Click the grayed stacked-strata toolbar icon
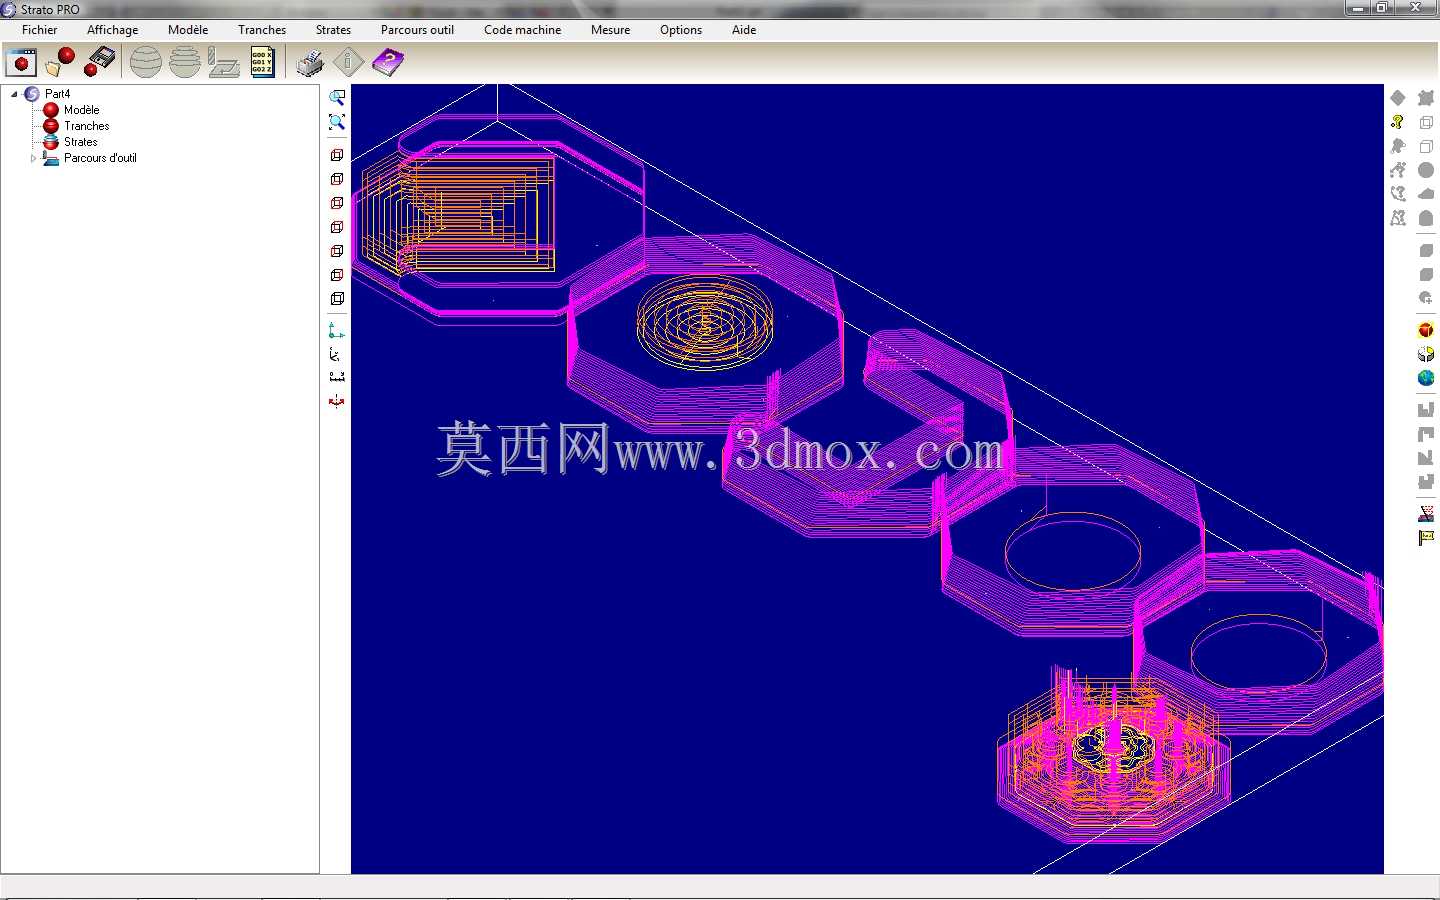 185,62
